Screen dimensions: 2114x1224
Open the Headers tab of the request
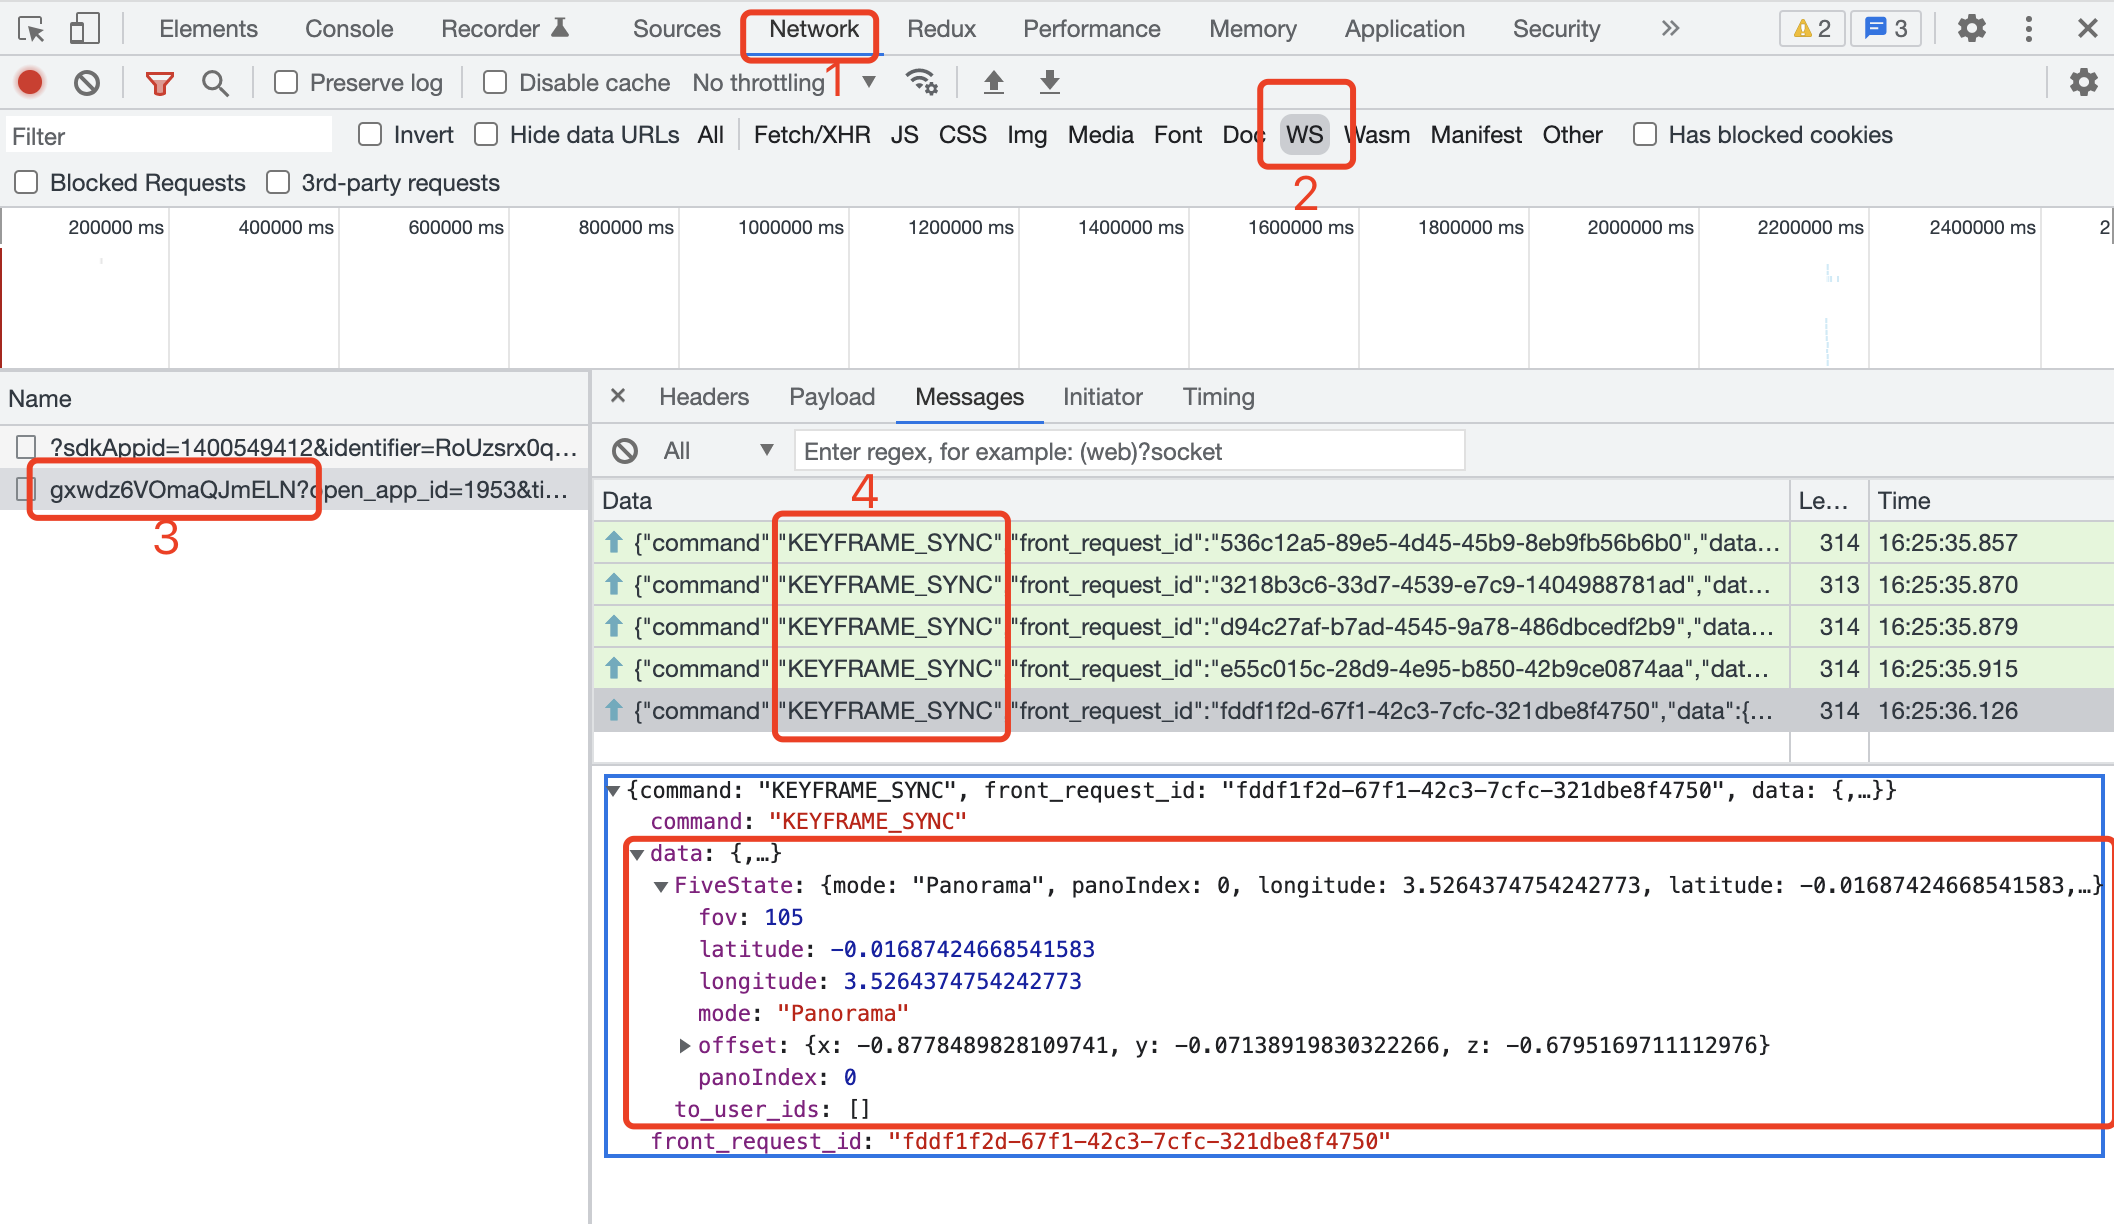704,397
